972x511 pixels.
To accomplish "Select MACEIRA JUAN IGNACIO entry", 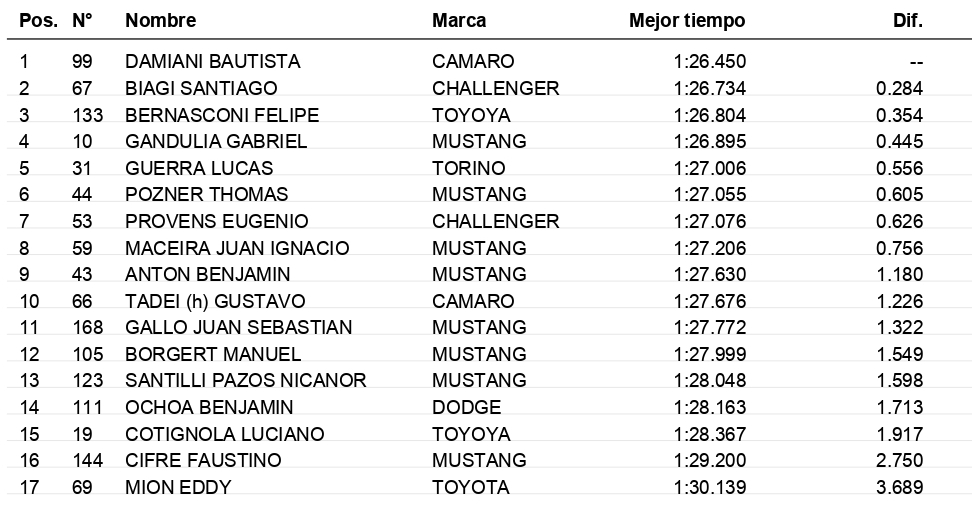I will [237, 248].
